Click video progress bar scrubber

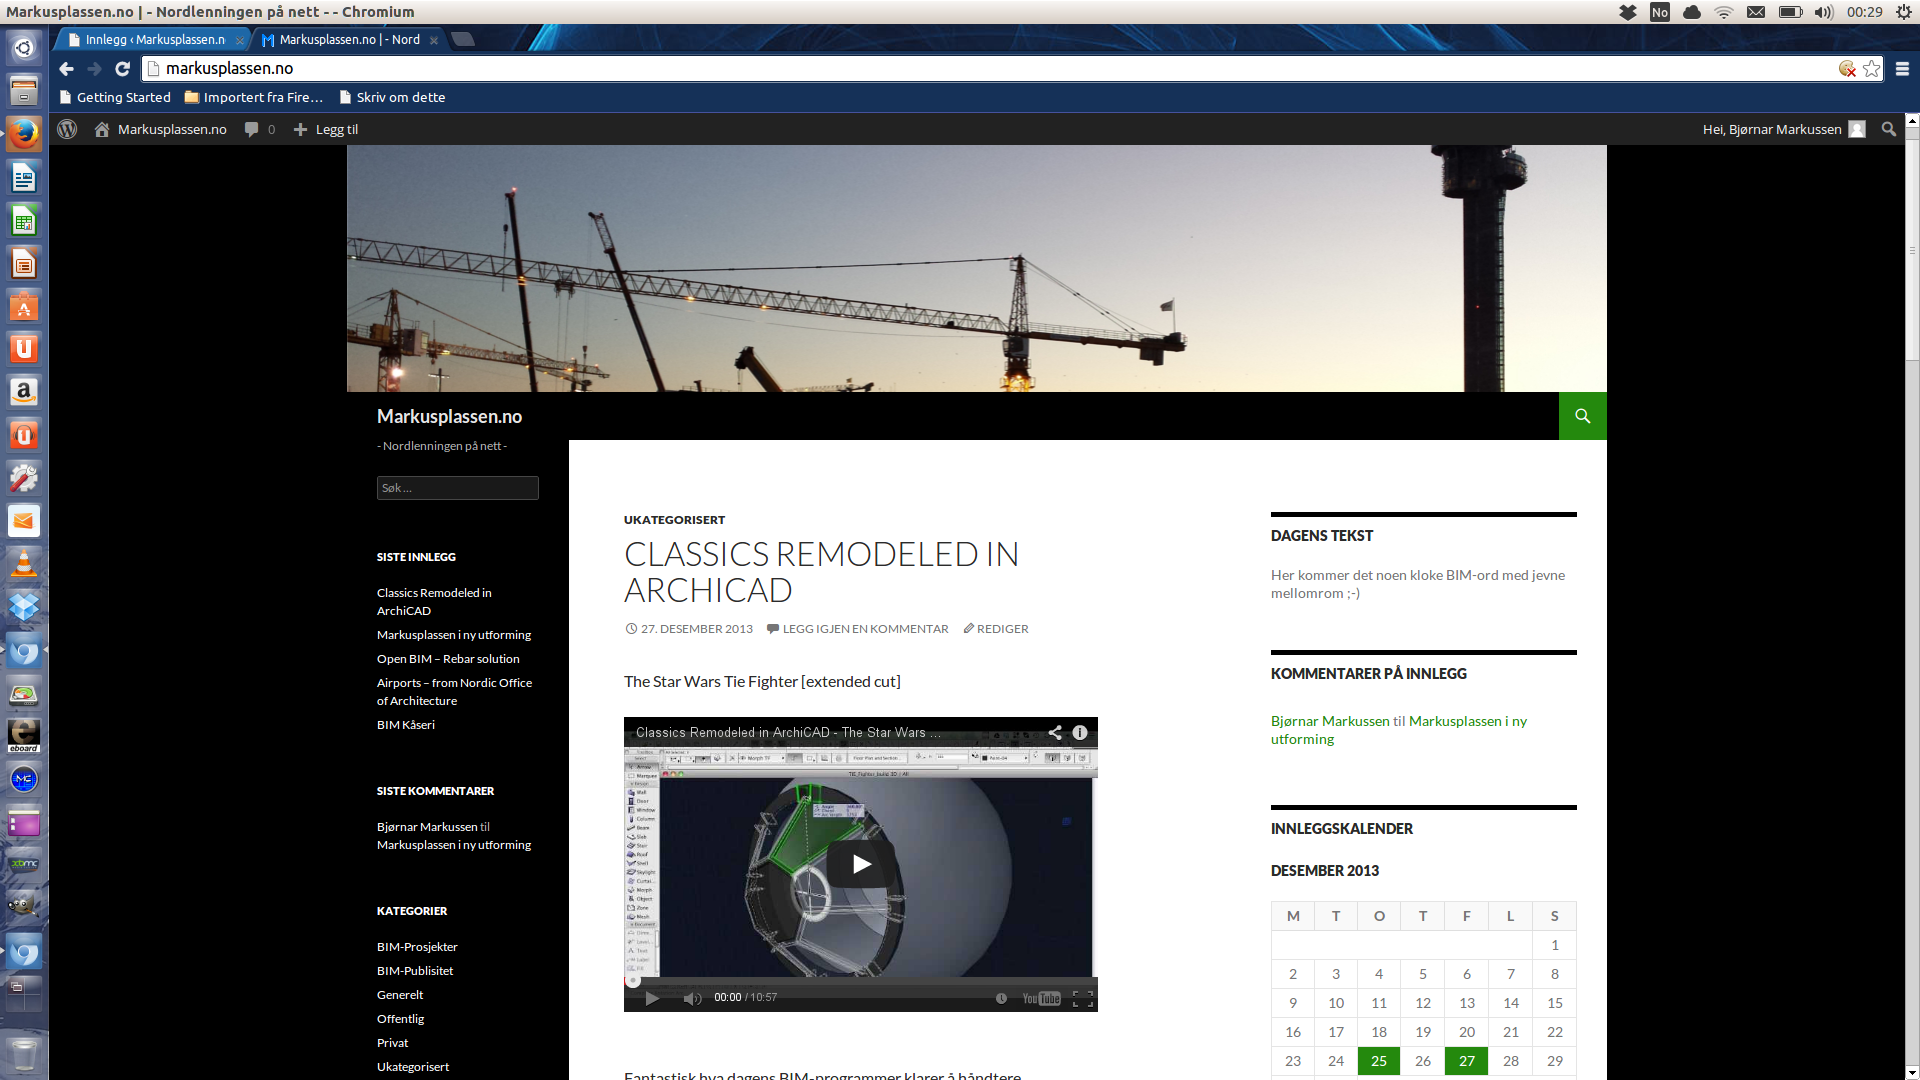click(633, 981)
